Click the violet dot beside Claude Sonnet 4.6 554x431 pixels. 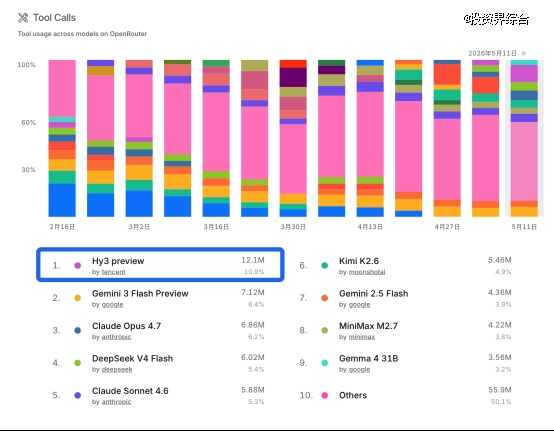pos(78,395)
